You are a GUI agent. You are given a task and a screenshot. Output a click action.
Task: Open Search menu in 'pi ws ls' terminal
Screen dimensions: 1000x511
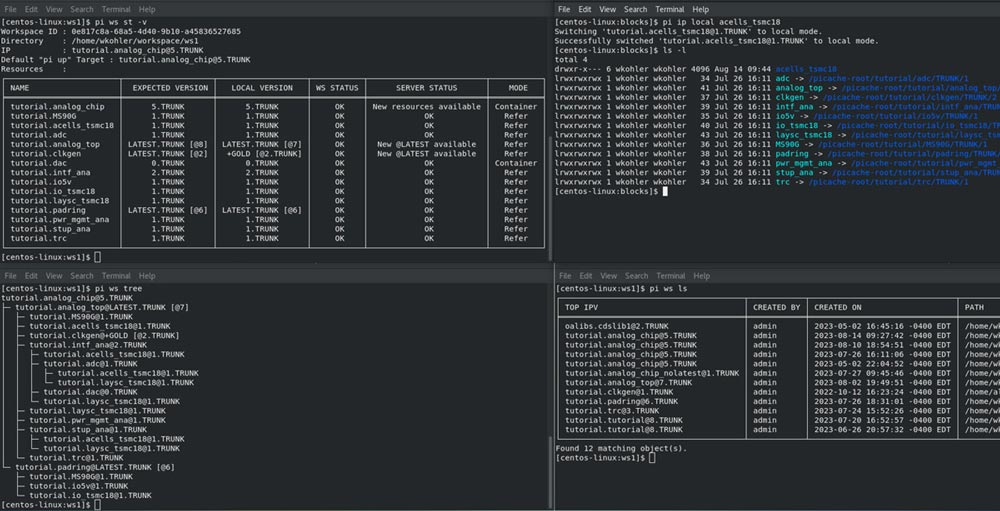[636, 276]
